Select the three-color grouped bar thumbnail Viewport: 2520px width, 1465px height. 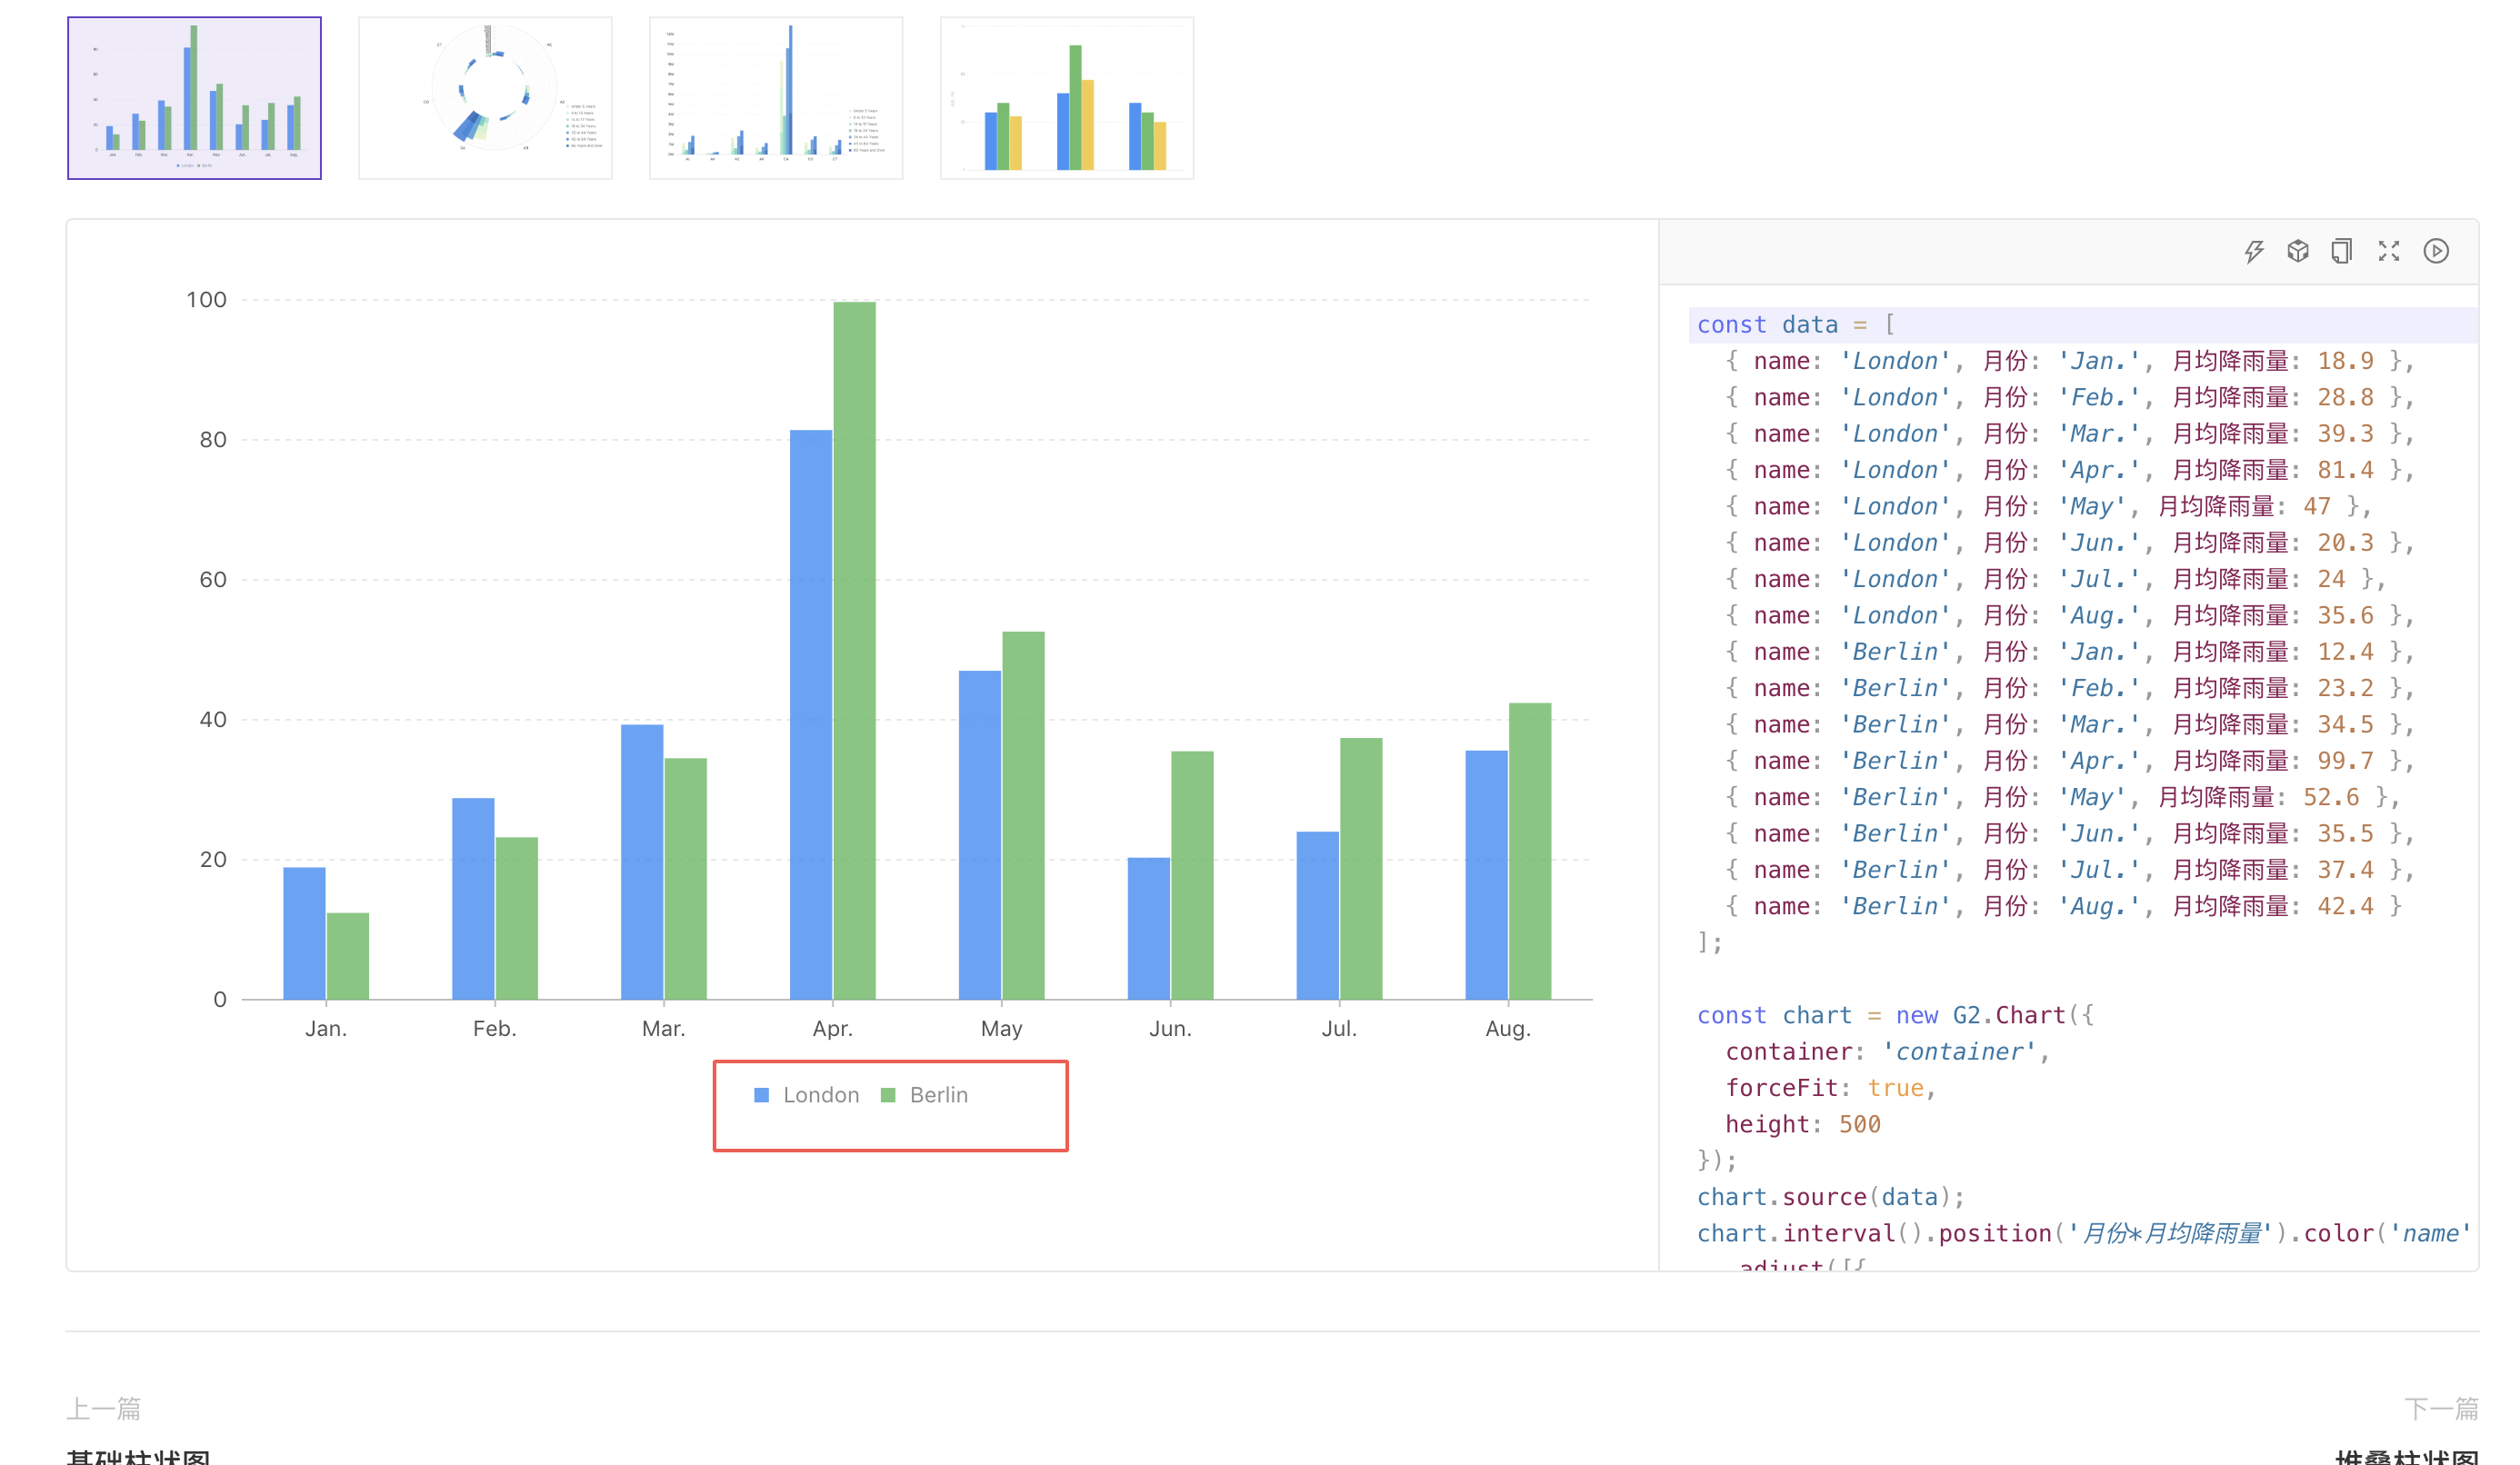[x=1066, y=98]
